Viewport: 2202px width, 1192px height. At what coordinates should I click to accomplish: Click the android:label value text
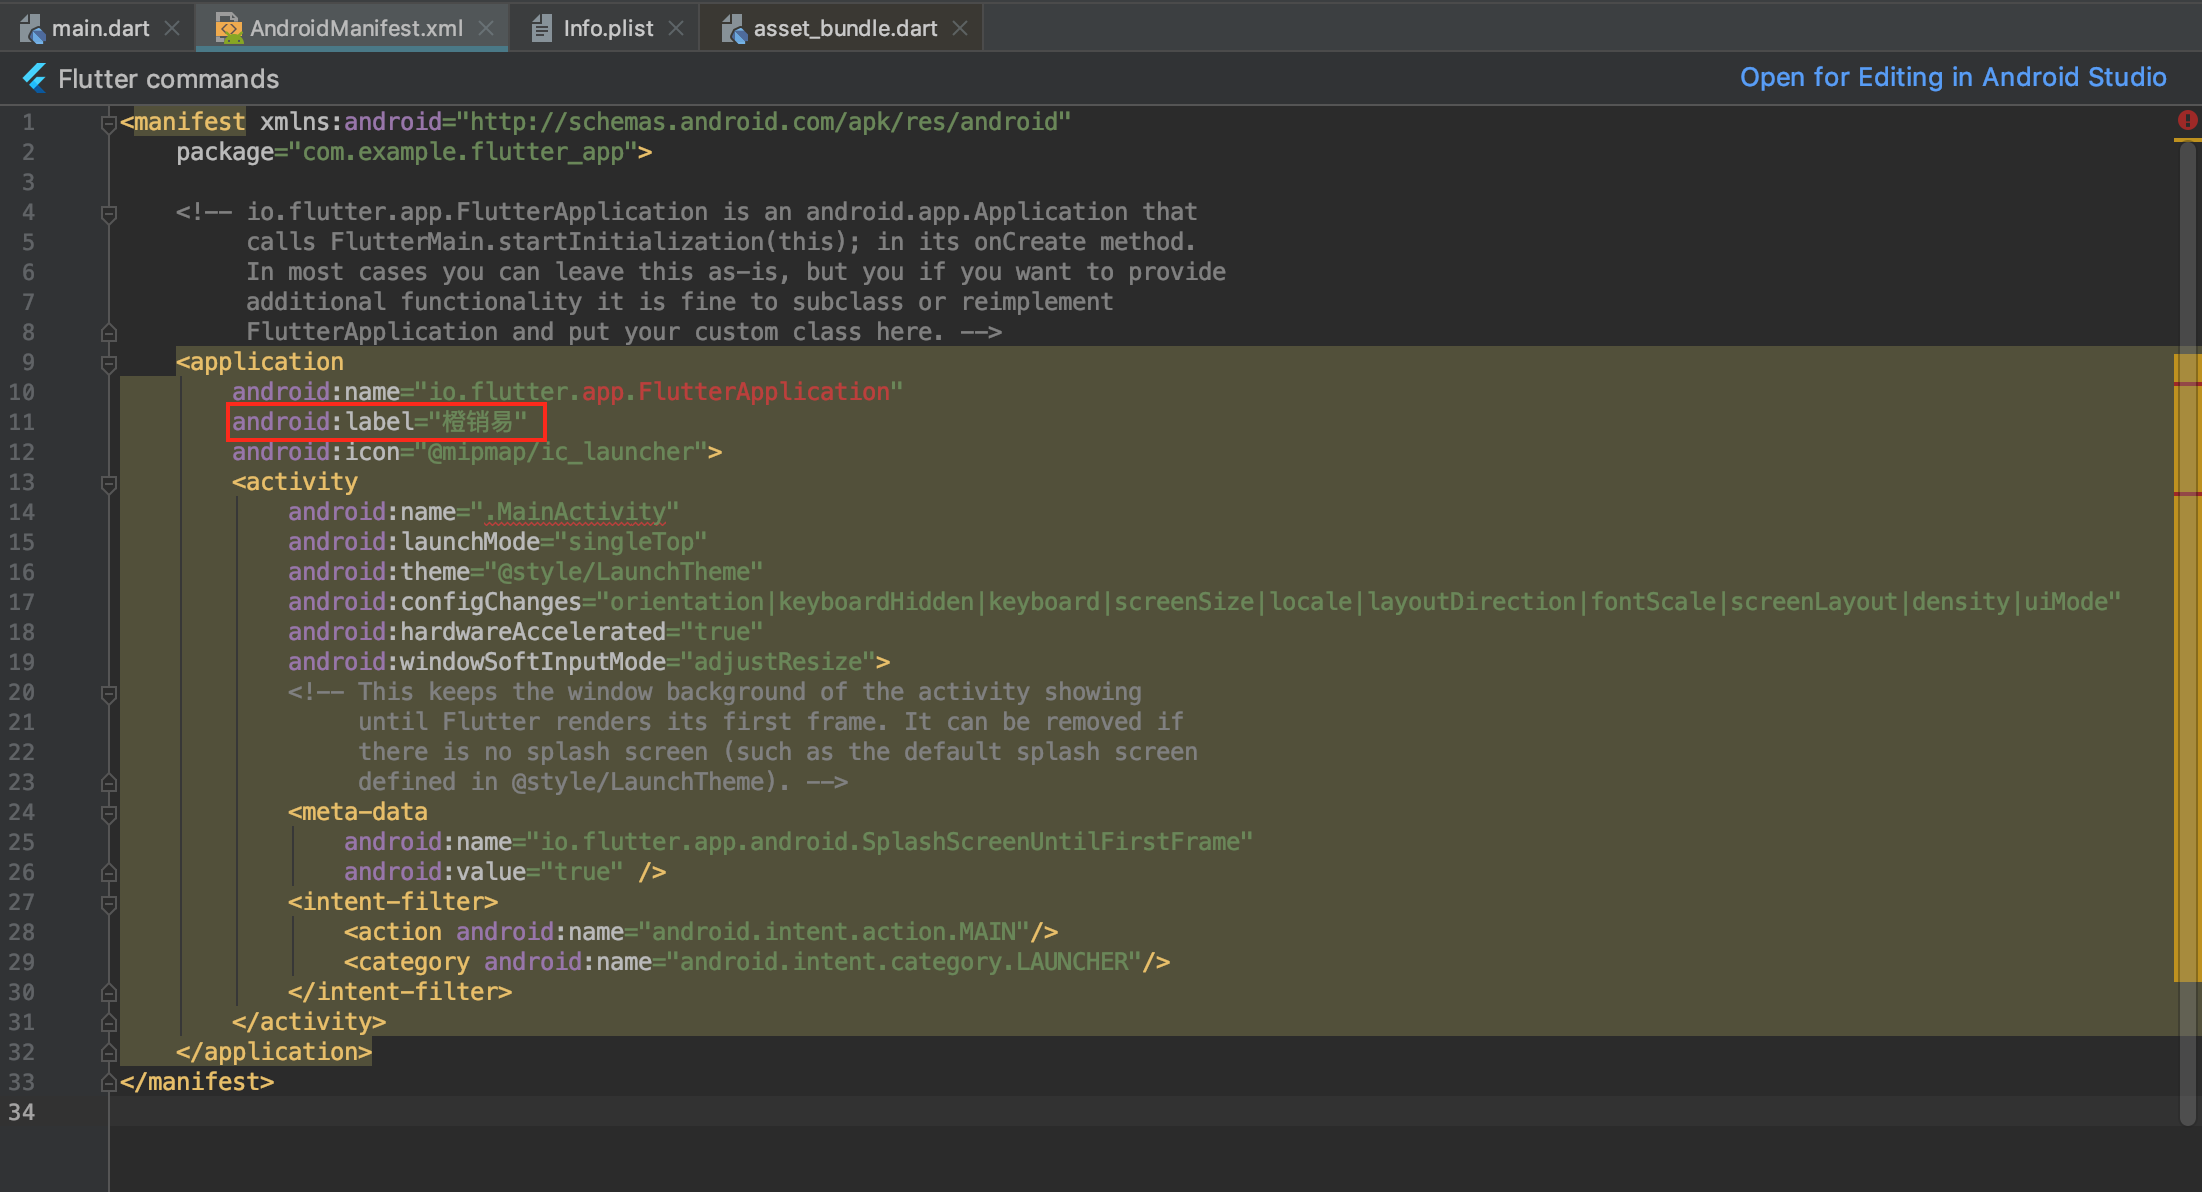tap(478, 422)
